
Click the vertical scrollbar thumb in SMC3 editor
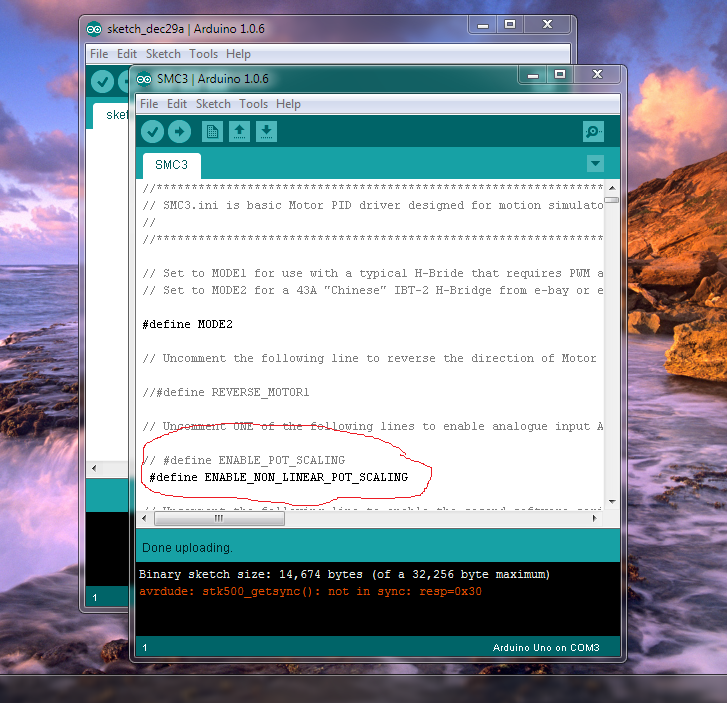pos(612,200)
